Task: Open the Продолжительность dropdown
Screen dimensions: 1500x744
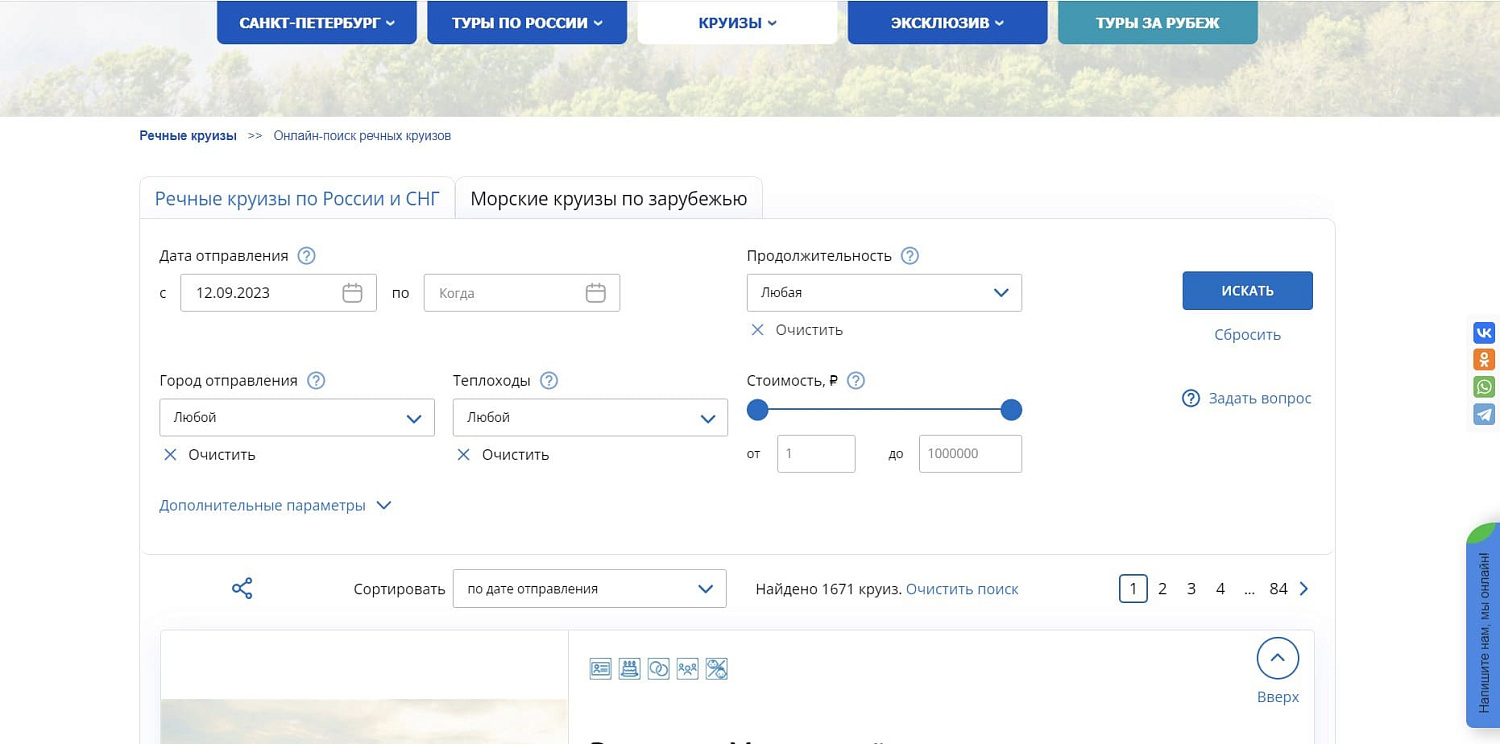Action: (883, 292)
